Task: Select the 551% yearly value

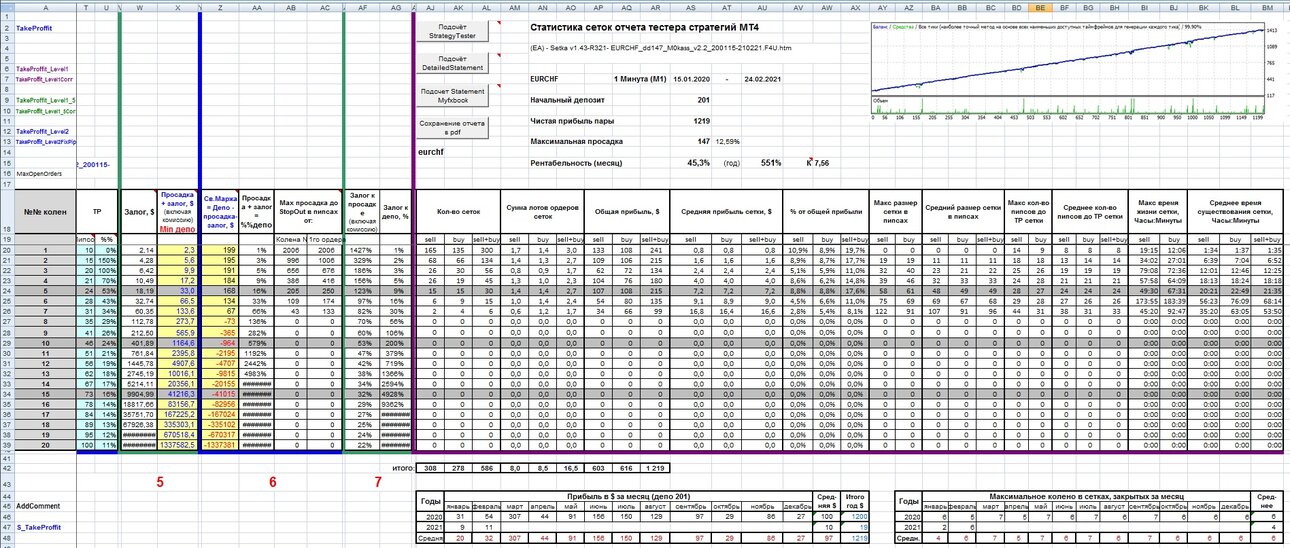Action: point(771,162)
